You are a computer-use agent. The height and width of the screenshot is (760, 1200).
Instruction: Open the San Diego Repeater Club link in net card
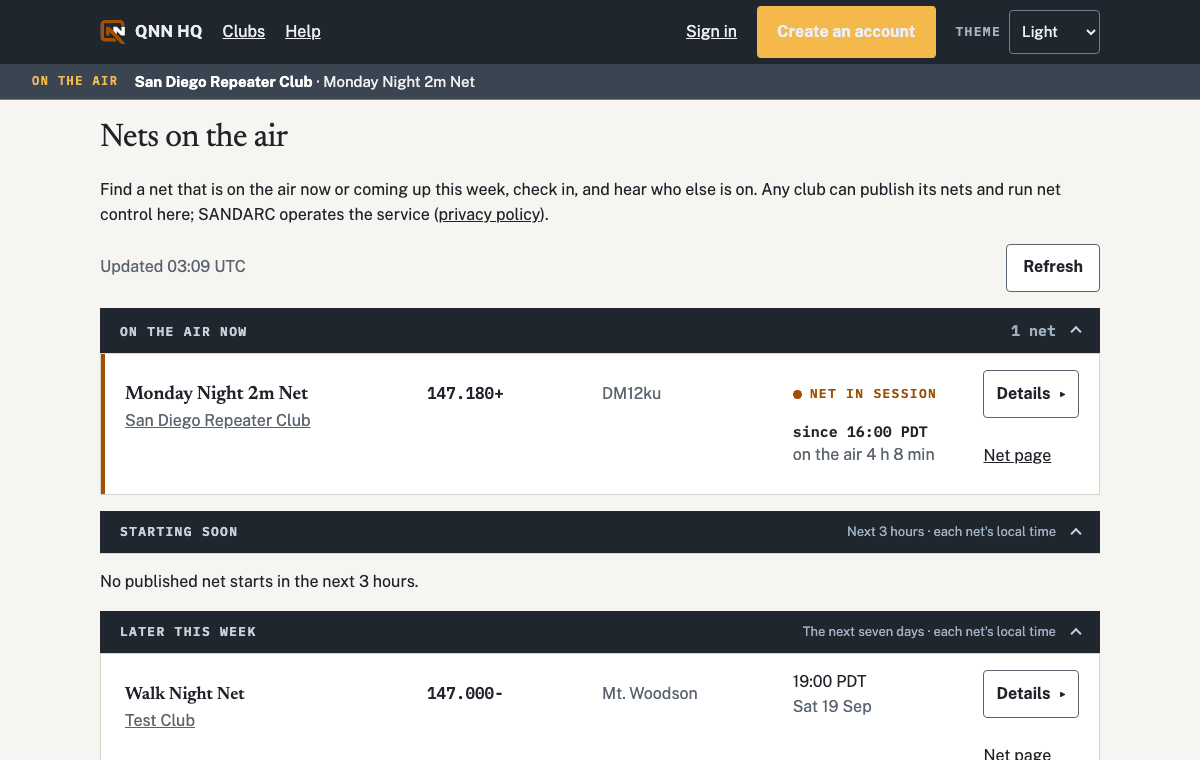(x=218, y=421)
